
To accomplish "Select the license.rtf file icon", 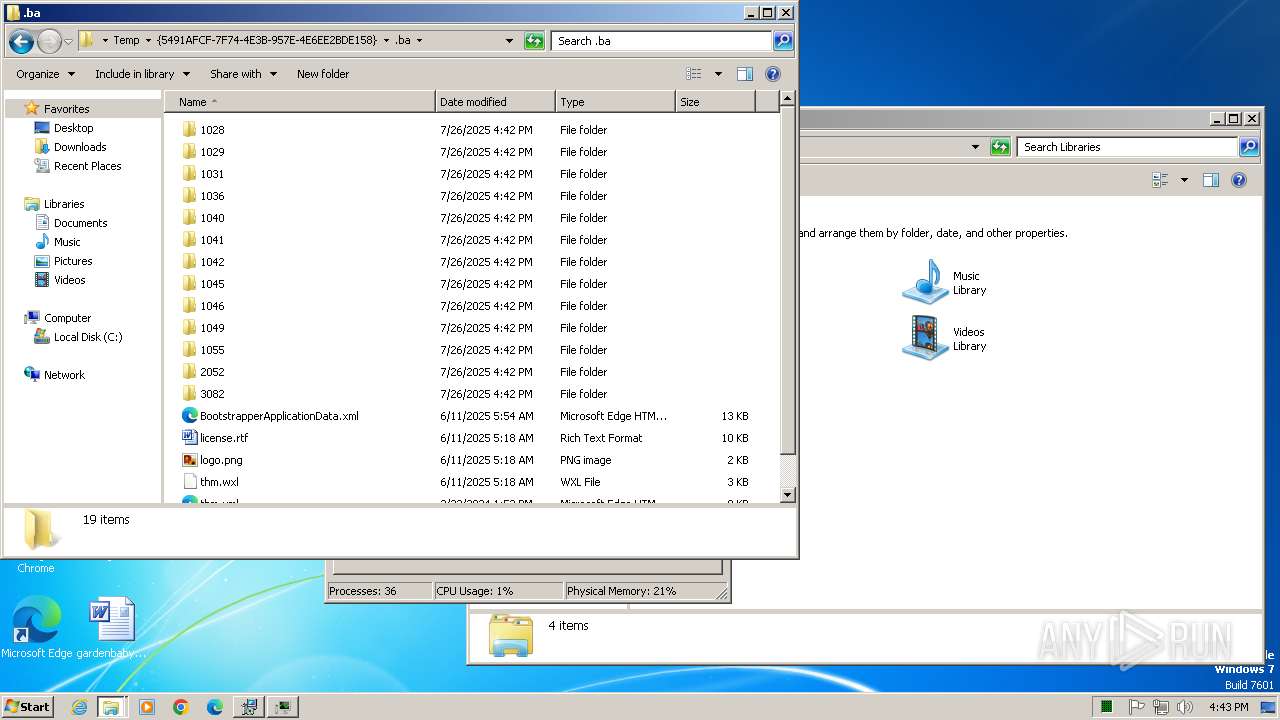I will (x=190, y=438).
